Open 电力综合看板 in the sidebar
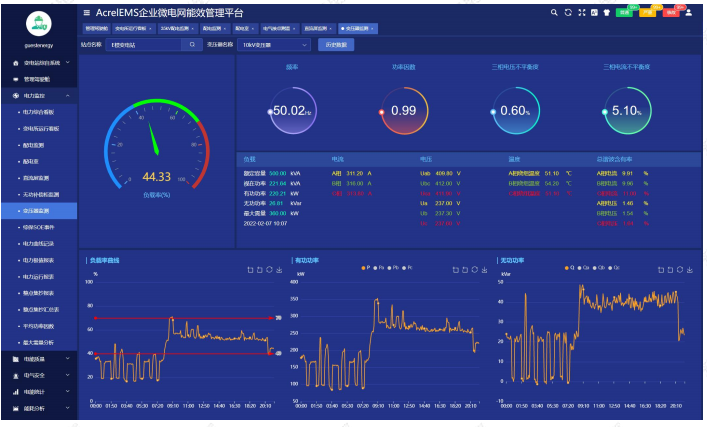Viewport: 707px width, 427px height. tap(39, 112)
